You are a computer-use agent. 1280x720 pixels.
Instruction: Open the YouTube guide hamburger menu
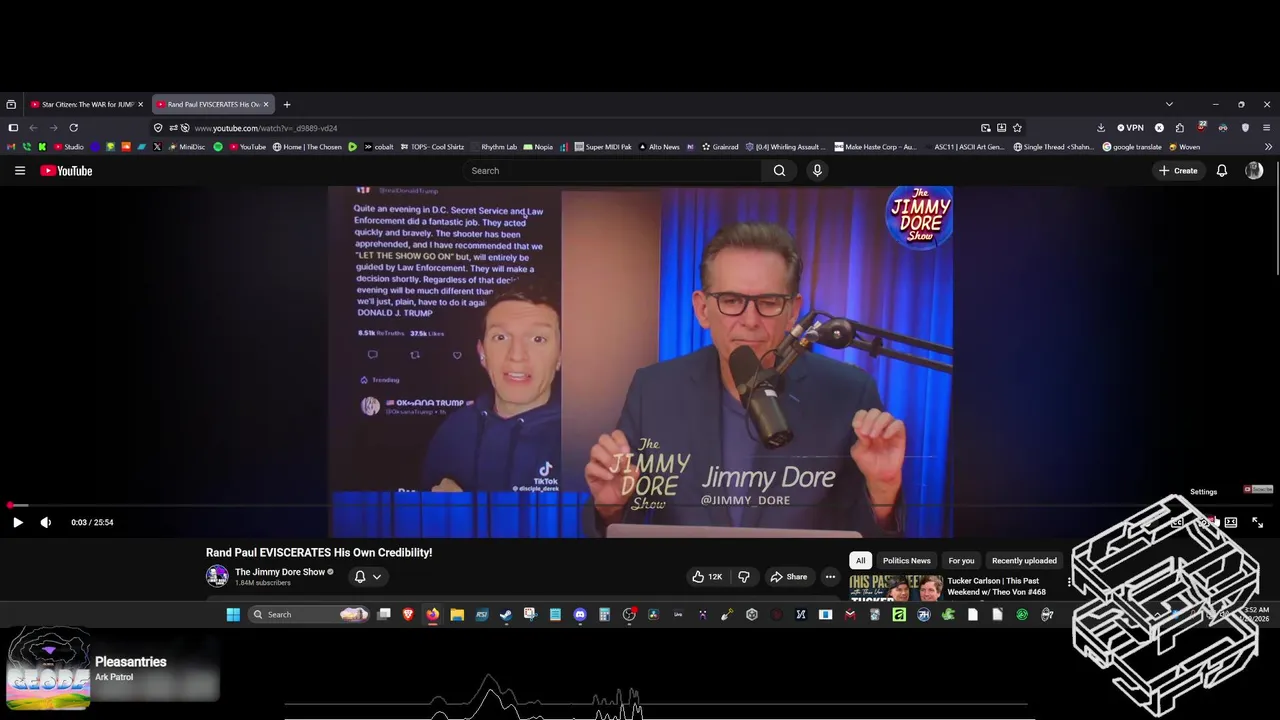pos(19,171)
